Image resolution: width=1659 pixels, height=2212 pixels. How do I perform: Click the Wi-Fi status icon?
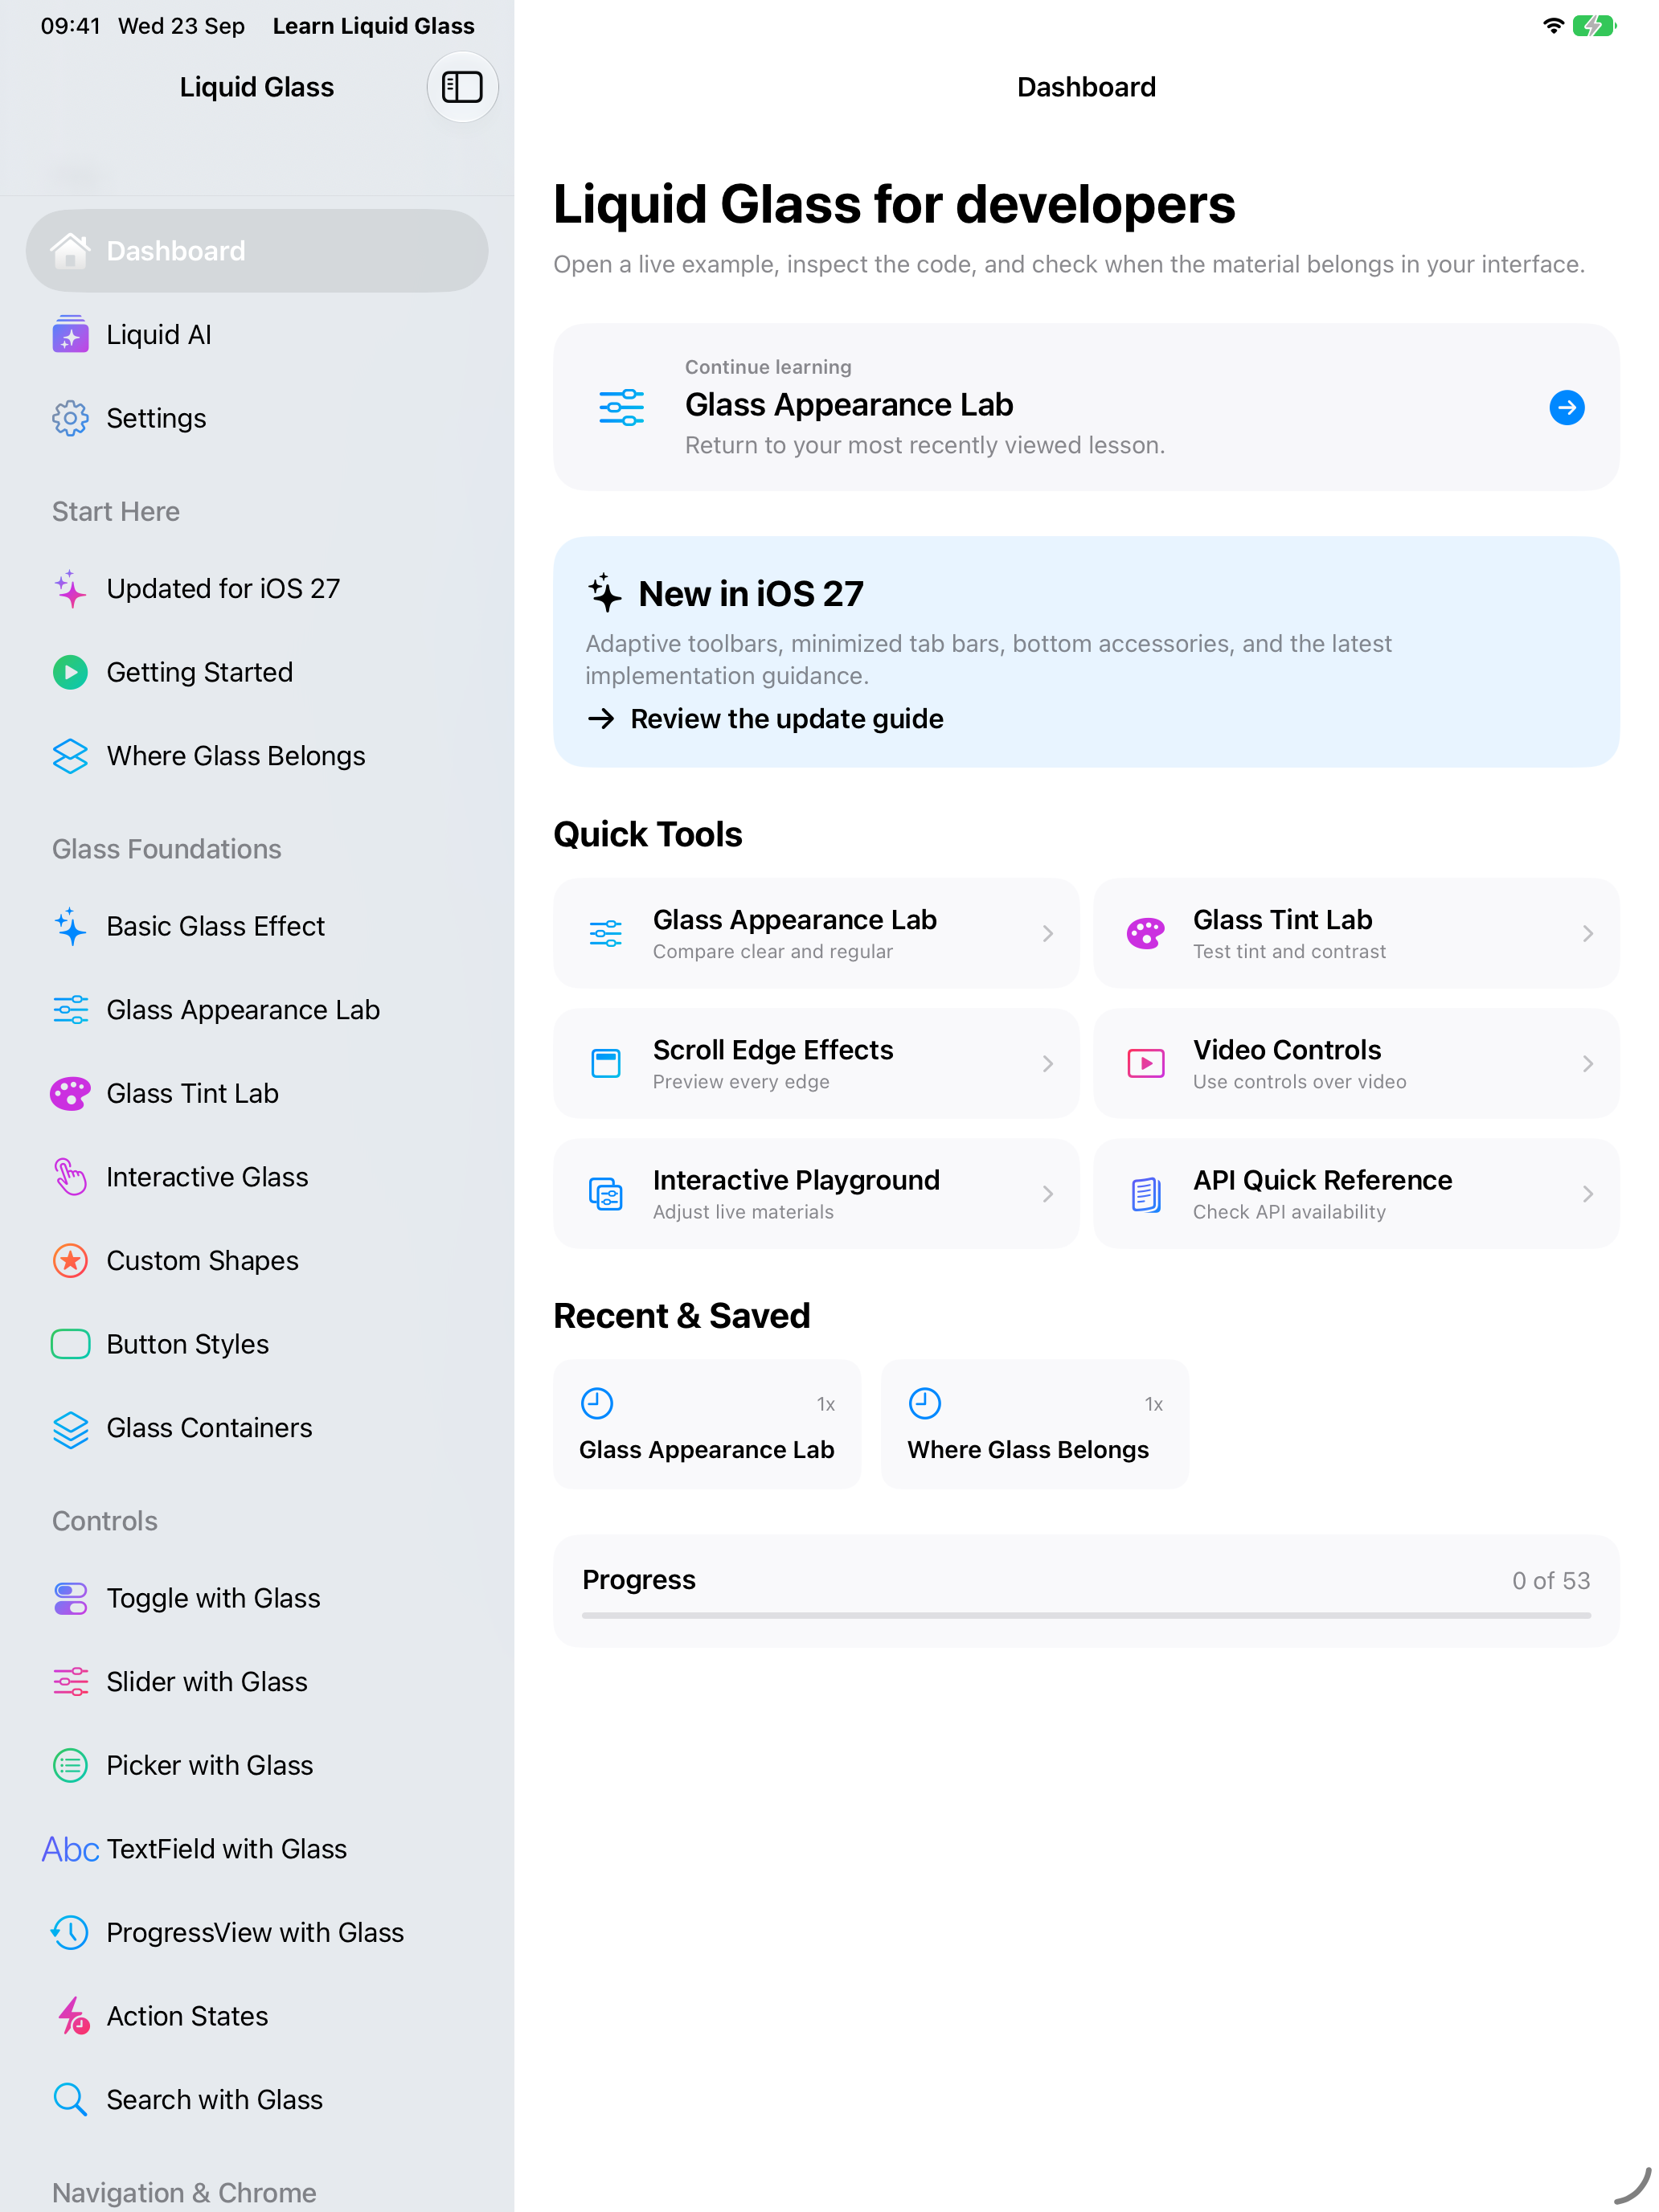pos(1553,25)
